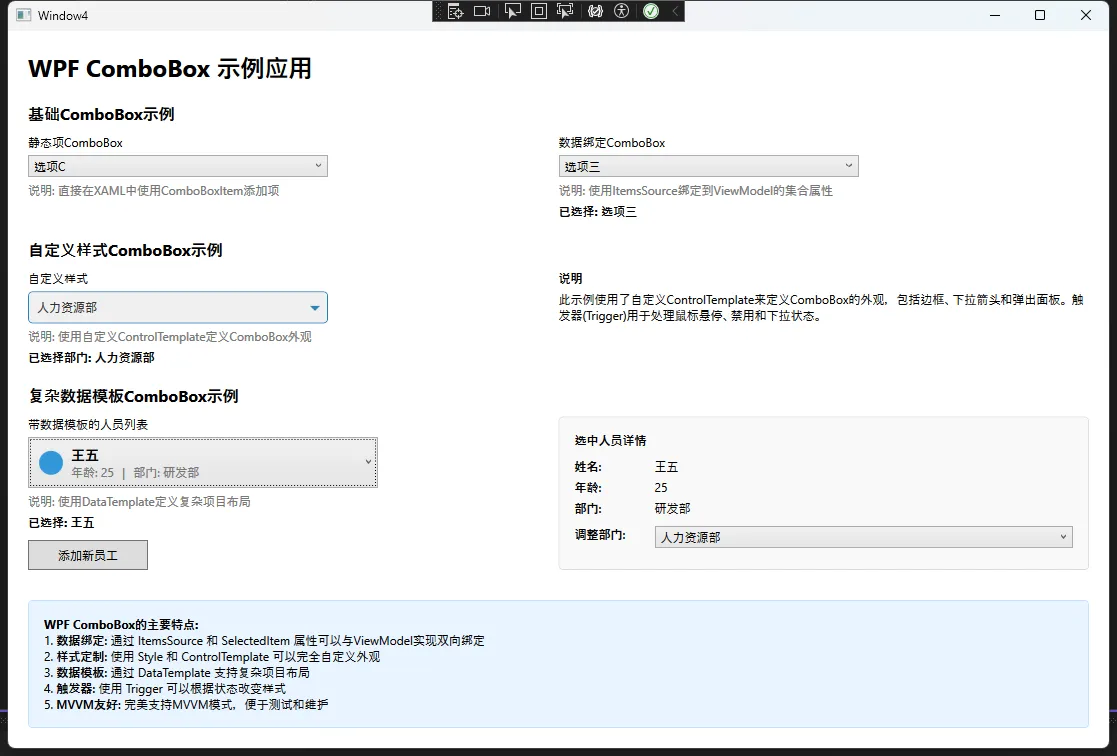Maximize the Window4 window
The width and height of the screenshot is (1117, 756).
1040,15
